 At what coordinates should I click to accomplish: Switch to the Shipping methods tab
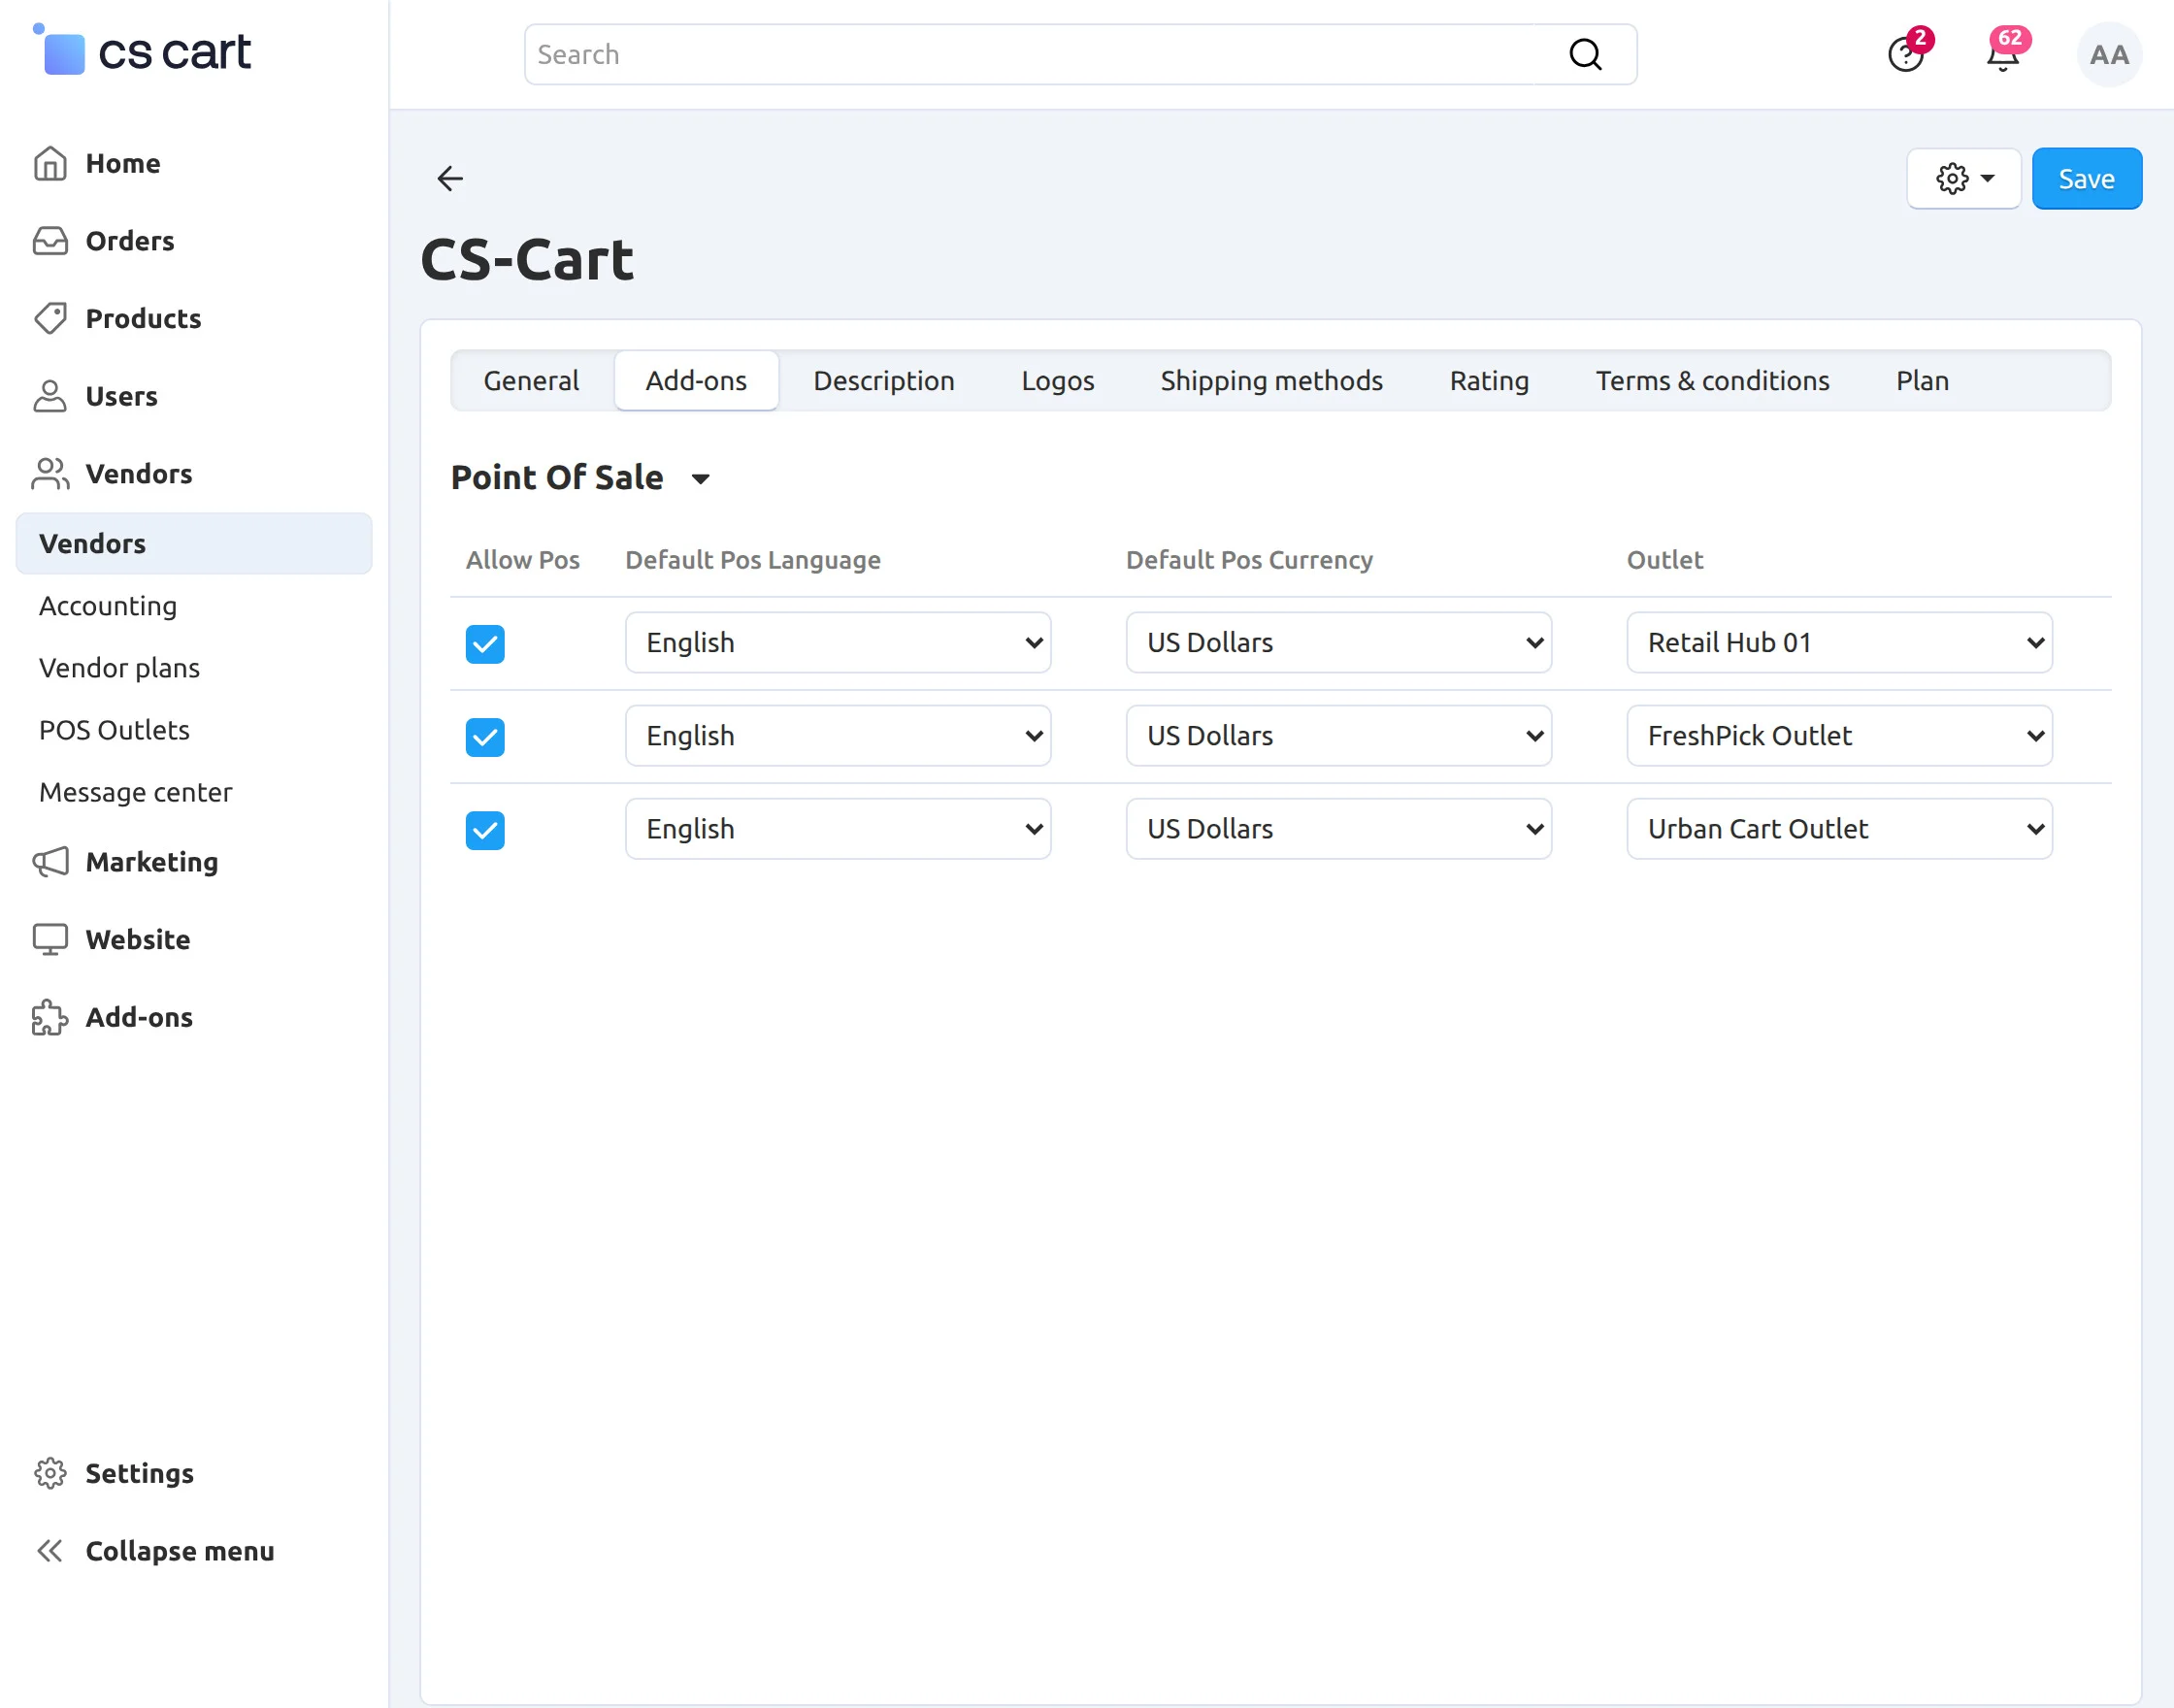pos(1271,381)
